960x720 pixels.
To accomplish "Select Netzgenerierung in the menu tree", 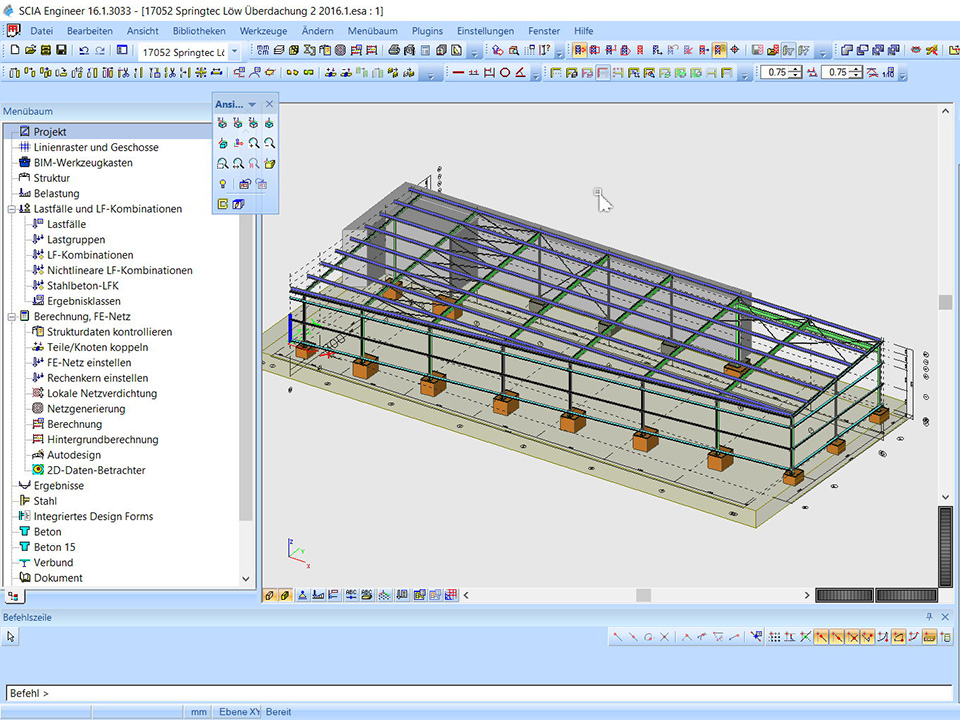I will point(85,409).
